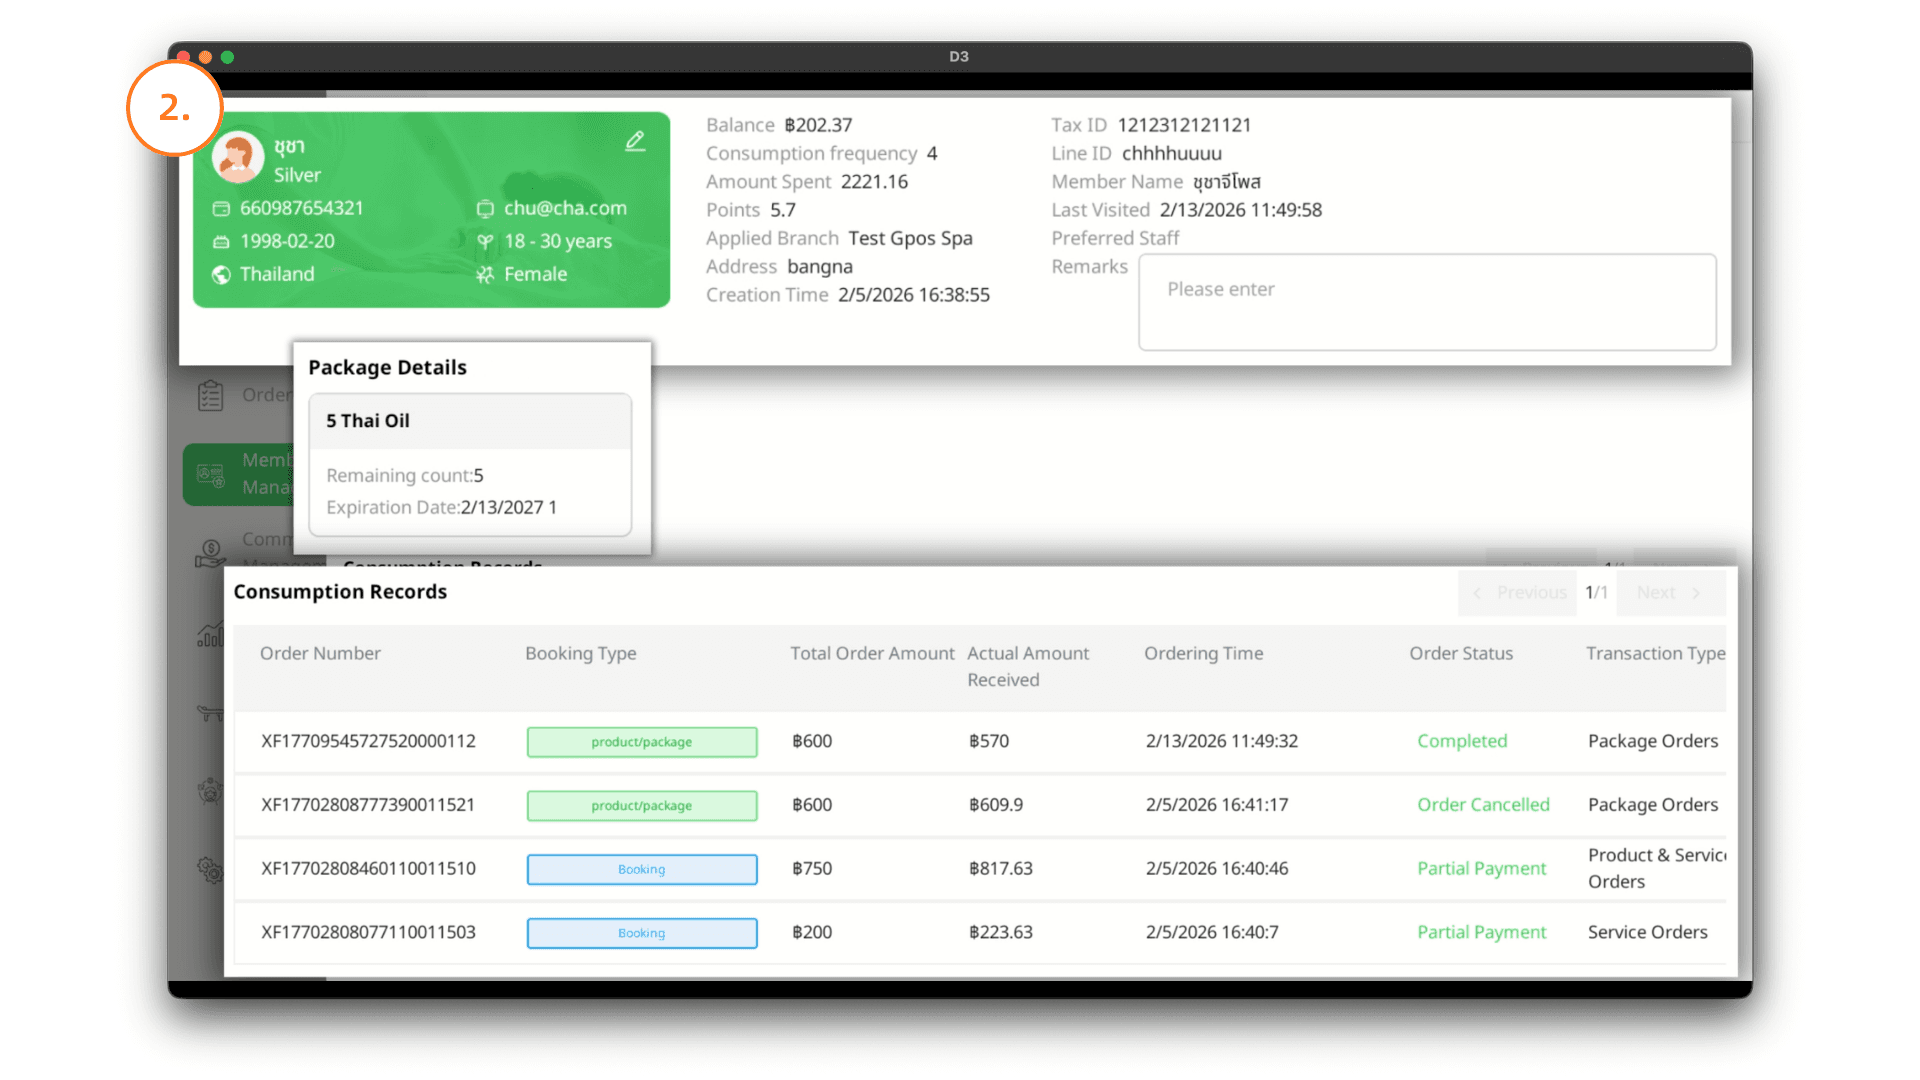Viewport: 1920px width, 1080px height.
Task: Click the Completed order status
Action: tap(1462, 741)
